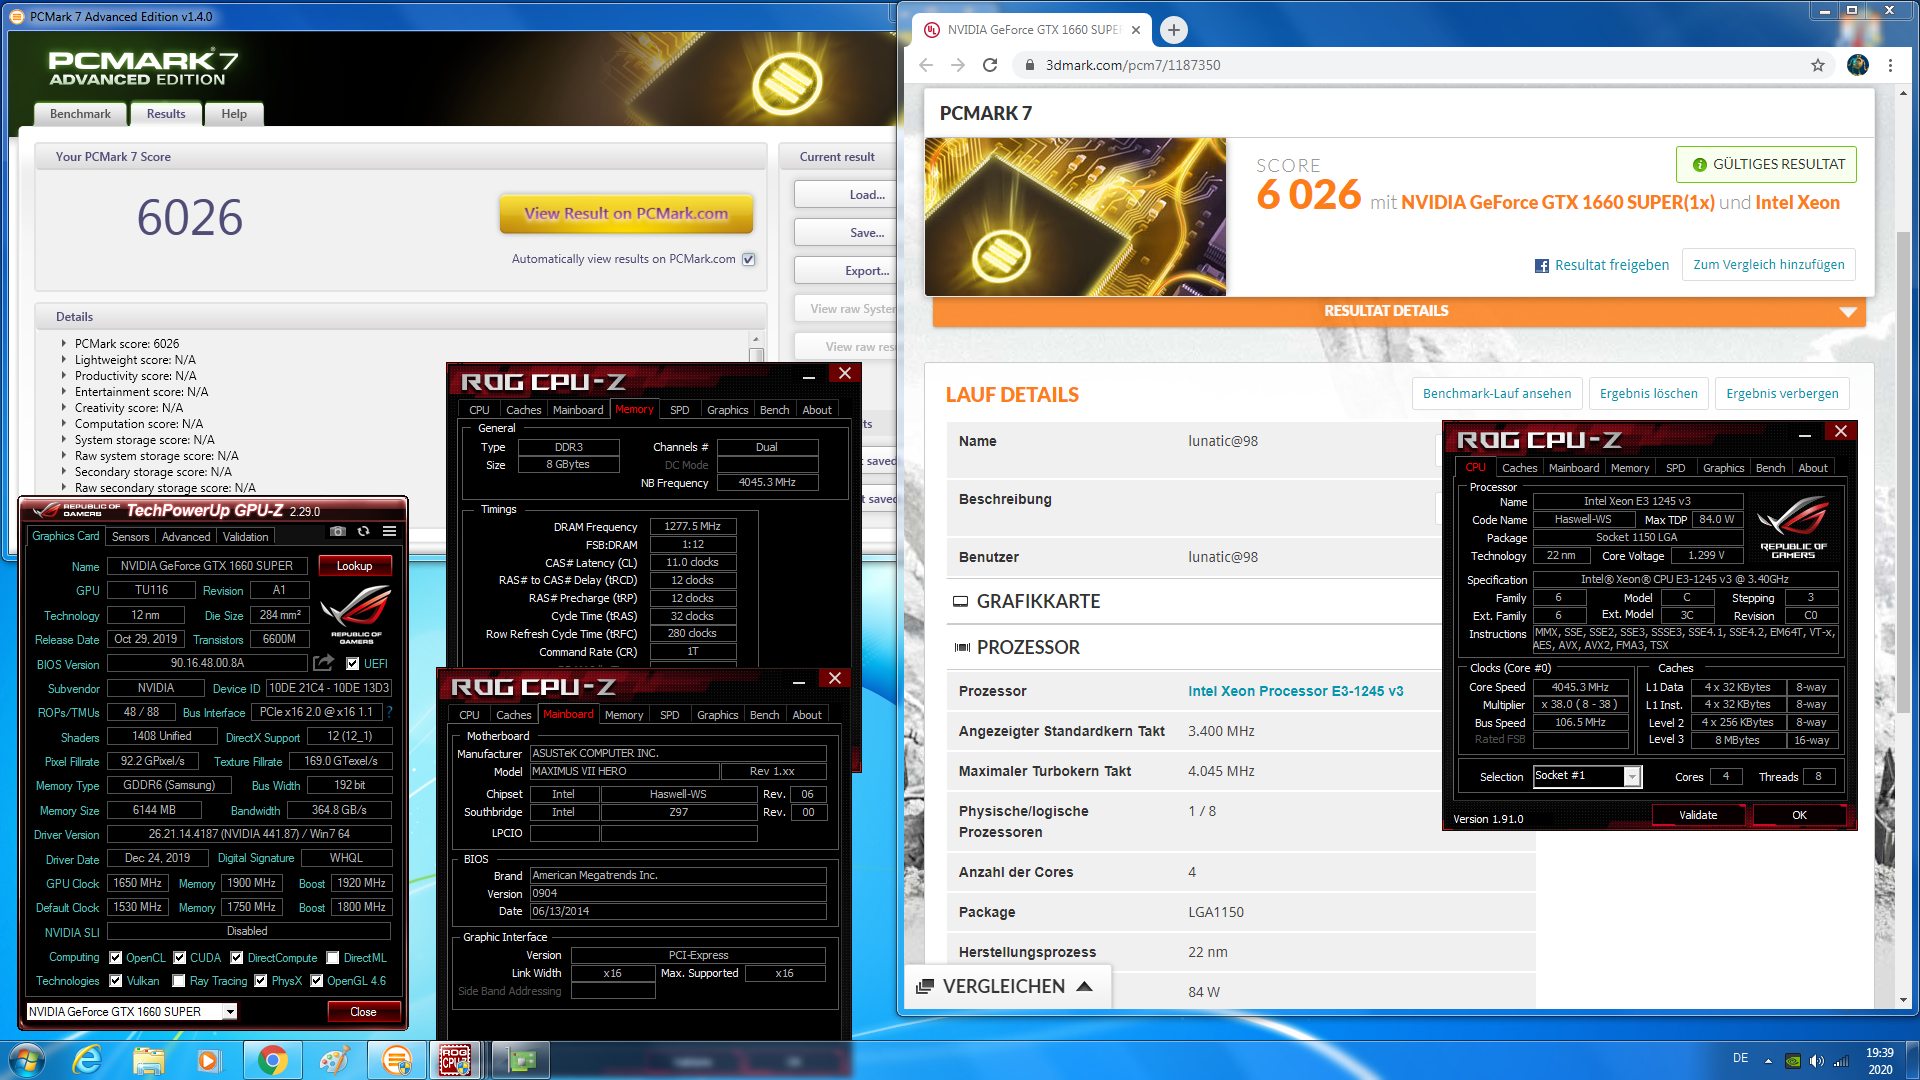This screenshot has width=1920, height=1080.
Task: Toggle the Vulkan checkbox
Action: click(116, 980)
